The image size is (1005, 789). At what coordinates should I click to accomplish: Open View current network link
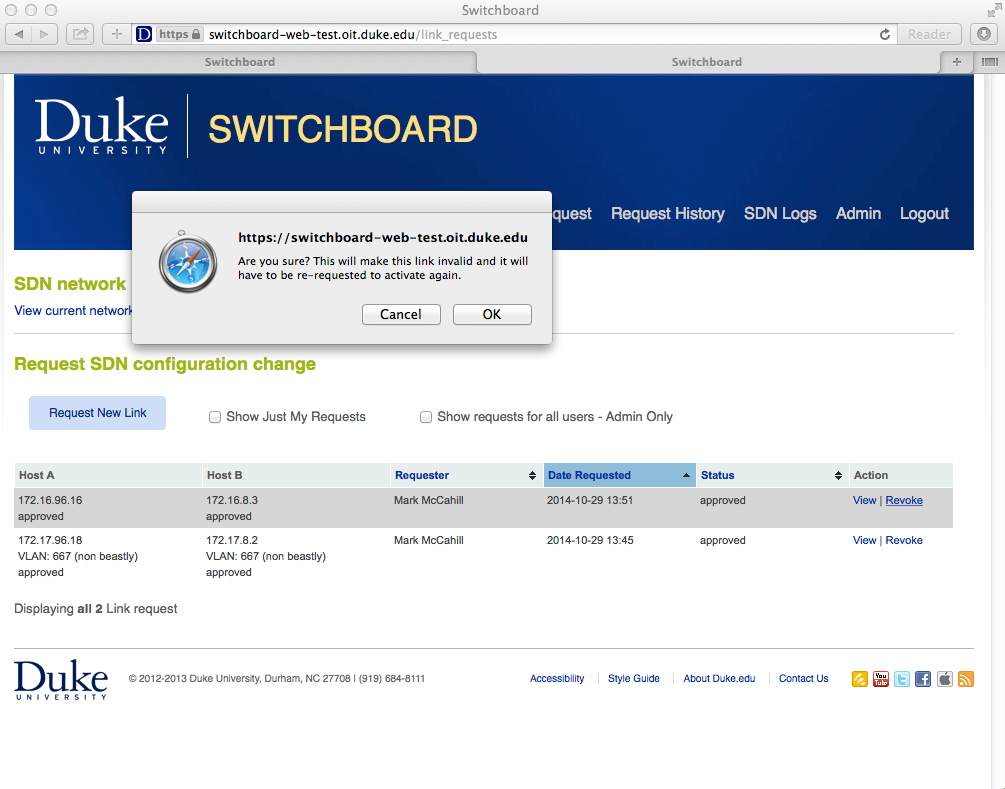point(73,310)
